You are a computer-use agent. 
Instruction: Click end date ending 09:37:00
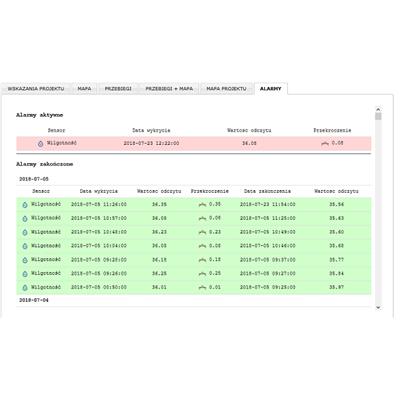coord(268,260)
